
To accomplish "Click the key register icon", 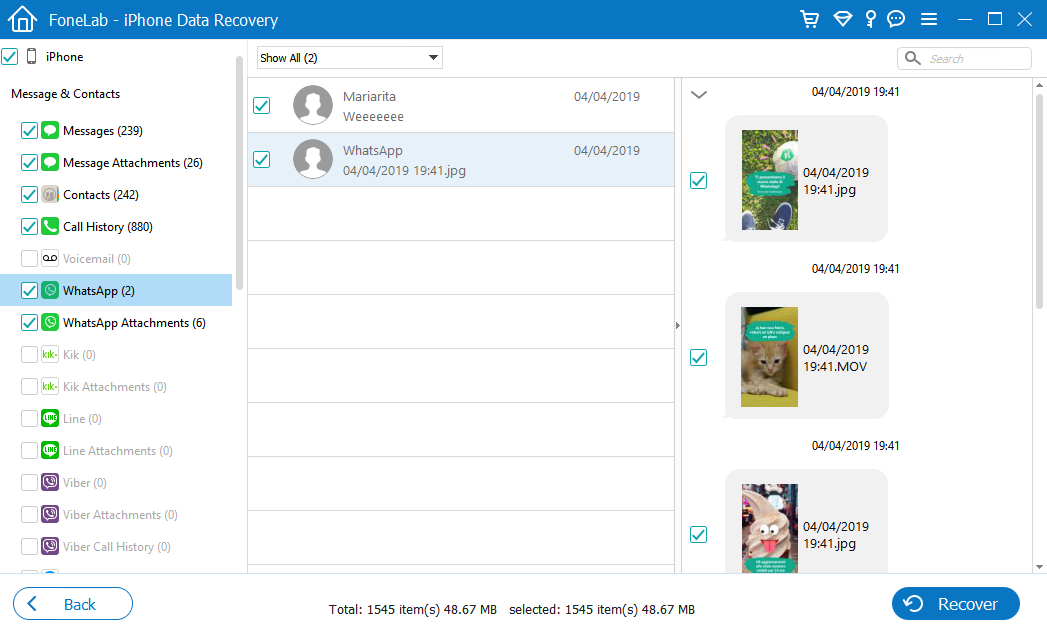I will (871, 19).
